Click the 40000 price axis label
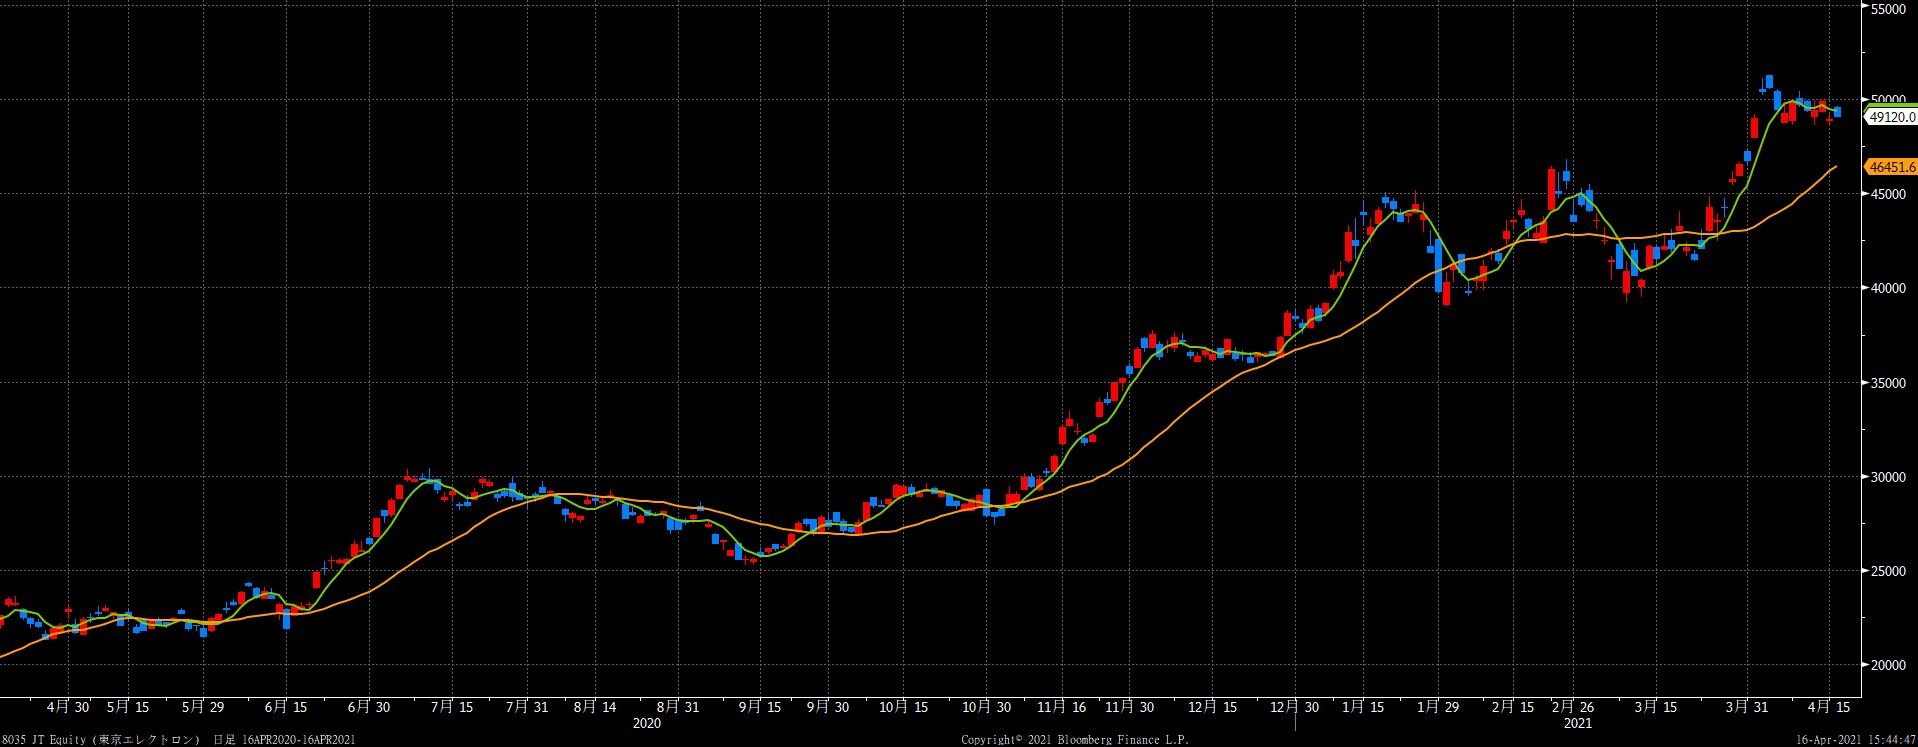This screenshot has width=1918, height=747. click(1890, 289)
